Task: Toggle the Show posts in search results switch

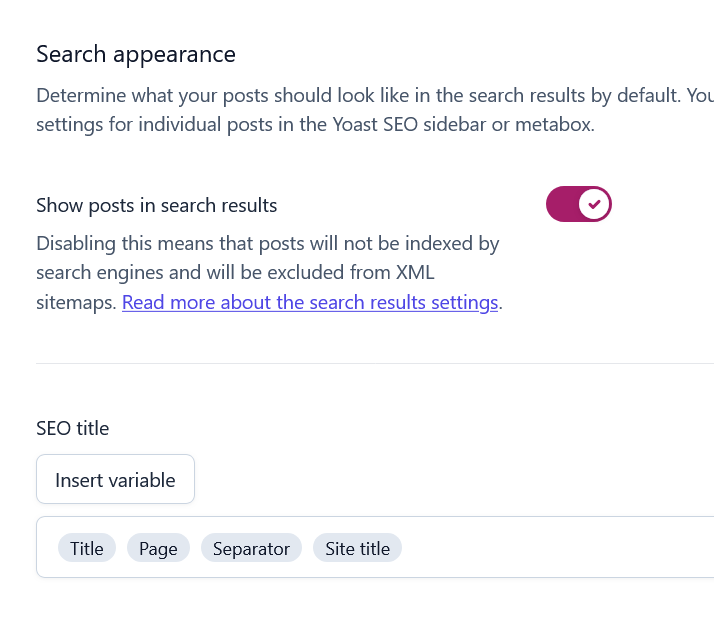Action: 578,204
